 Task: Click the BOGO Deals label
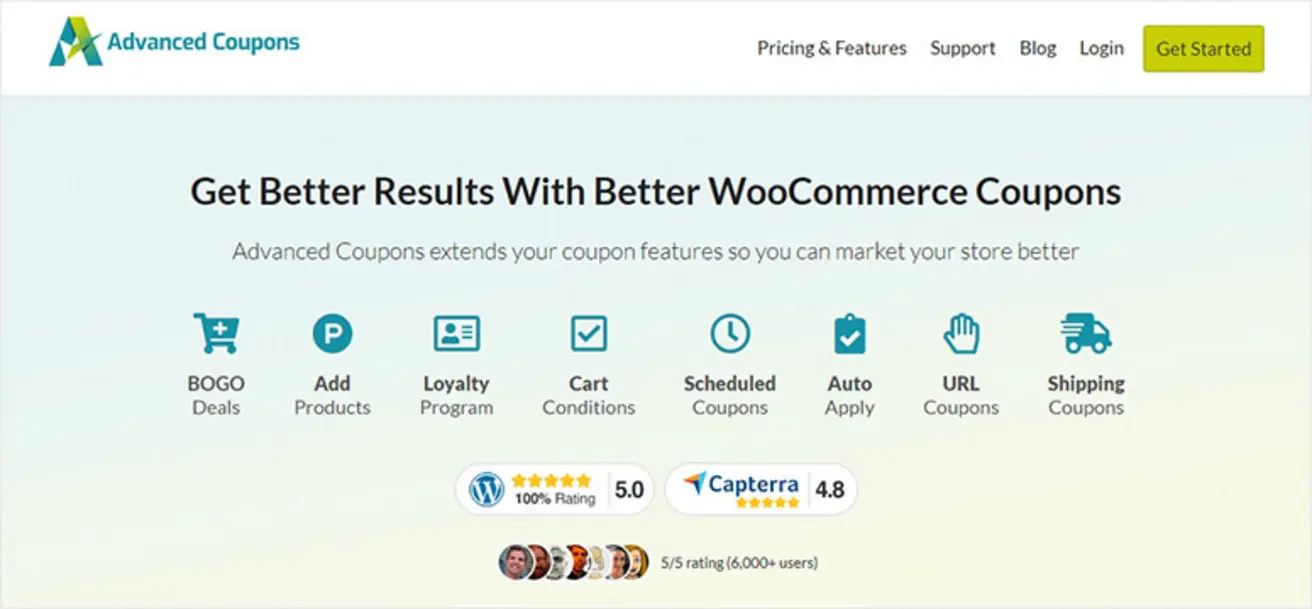tap(216, 395)
